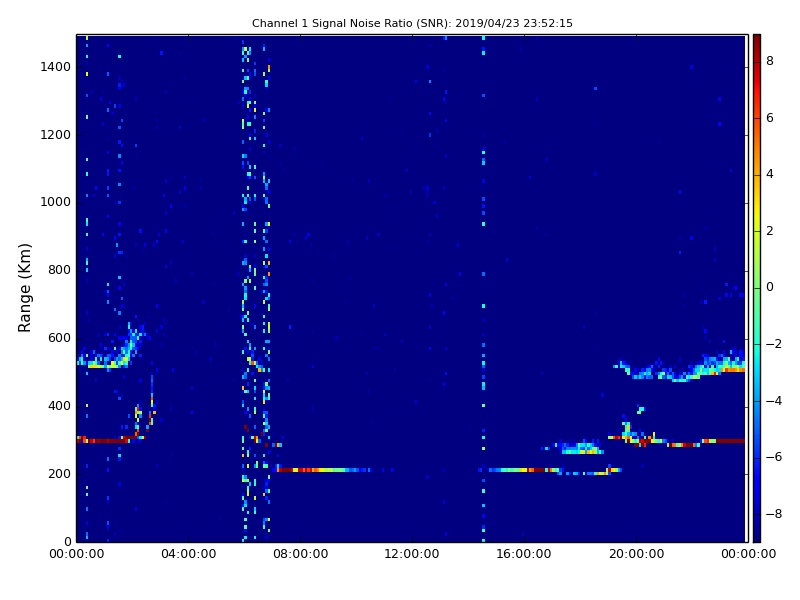Click the 08:00:00 time axis label
800x600 pixels.
coord(301,554)
